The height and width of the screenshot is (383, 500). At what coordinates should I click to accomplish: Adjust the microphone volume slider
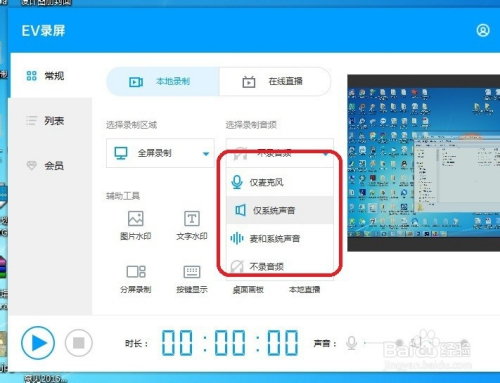coord(382,343)
